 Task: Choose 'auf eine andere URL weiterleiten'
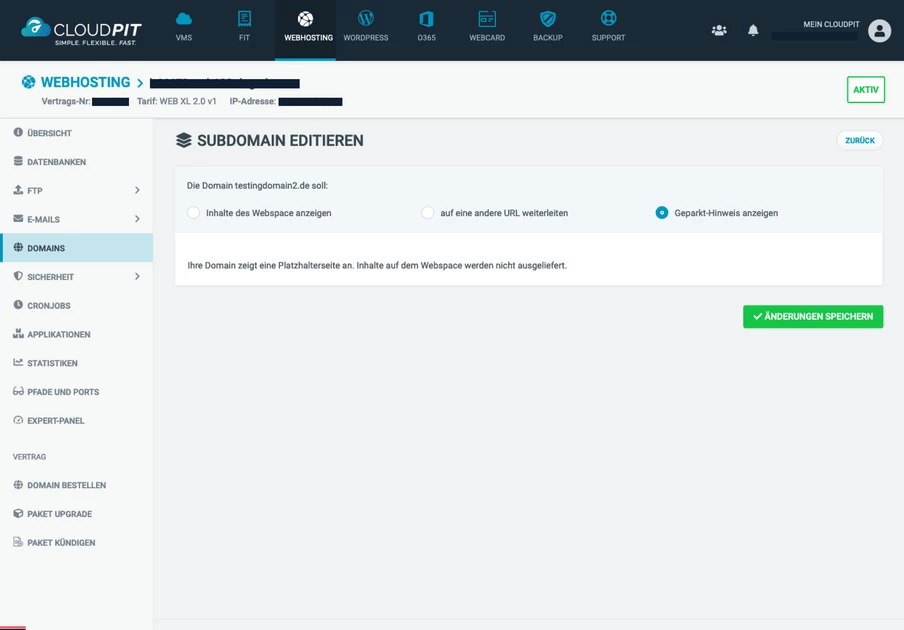428,213
